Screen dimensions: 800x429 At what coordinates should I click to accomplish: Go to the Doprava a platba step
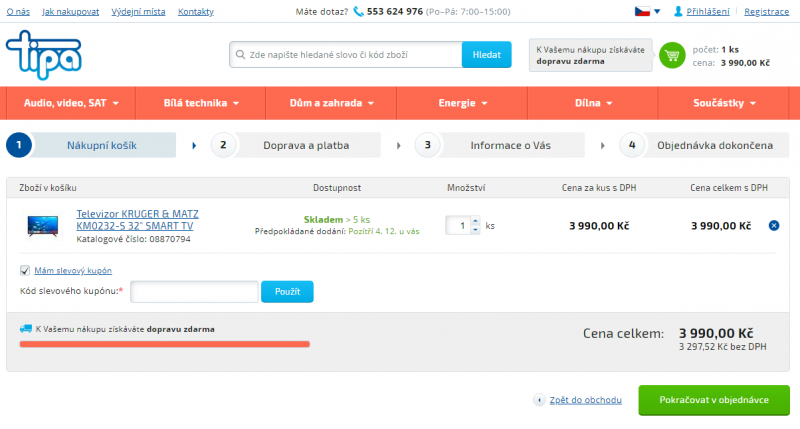[306, 145]
